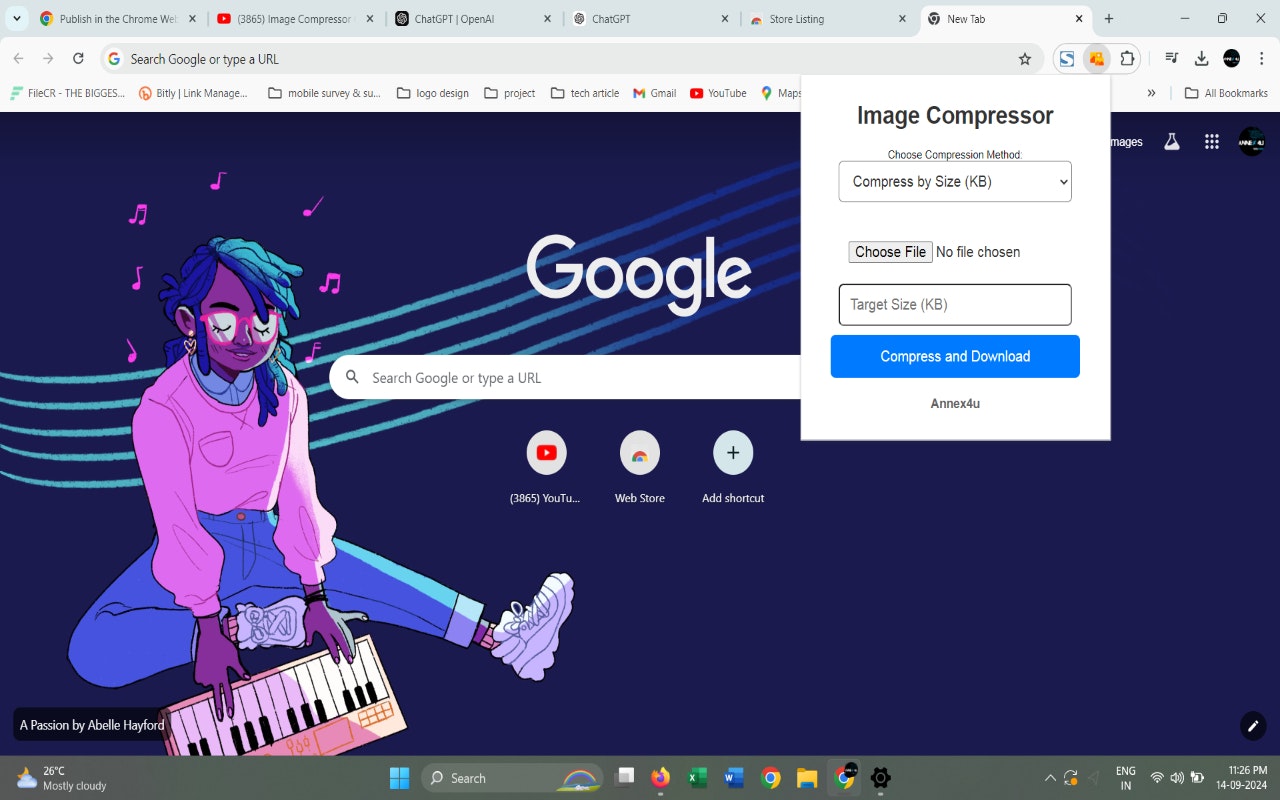
Task: Click the 'S' extension icon in toolbar
Action: coord(1066,59)
